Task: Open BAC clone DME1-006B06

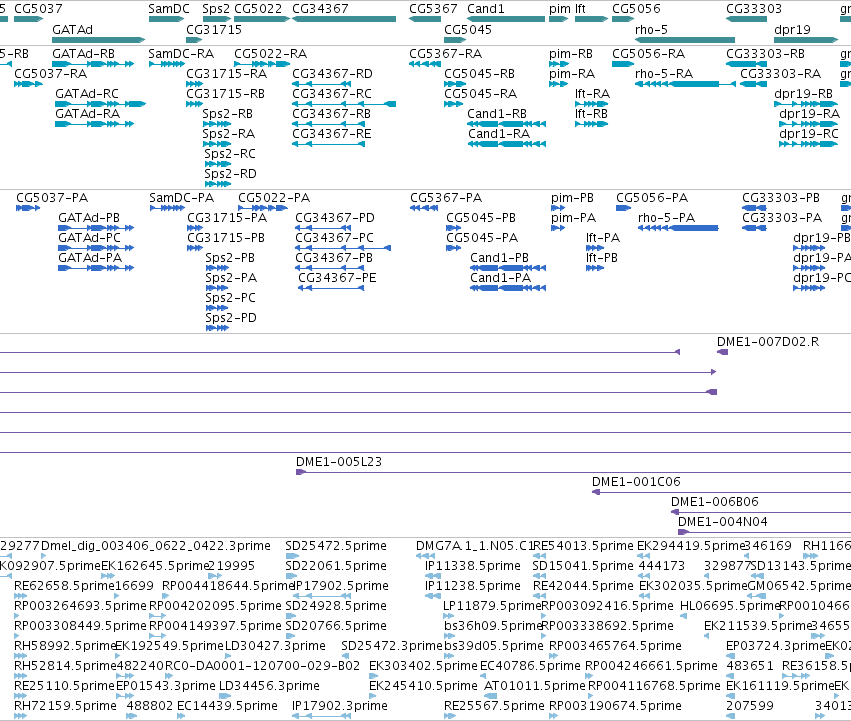Action: [x=715, y=502]
